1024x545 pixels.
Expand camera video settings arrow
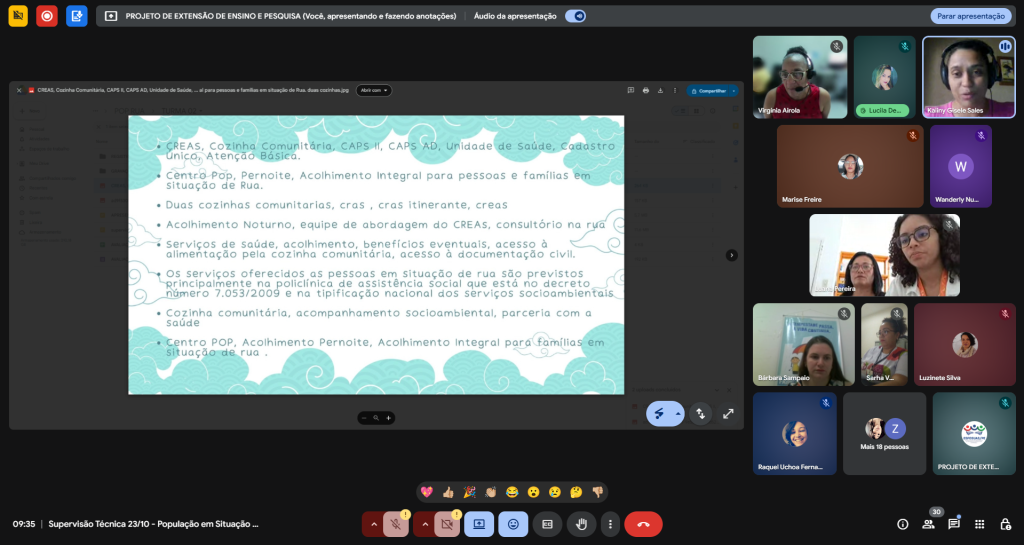pyautogui.click(x=424, y=524)
